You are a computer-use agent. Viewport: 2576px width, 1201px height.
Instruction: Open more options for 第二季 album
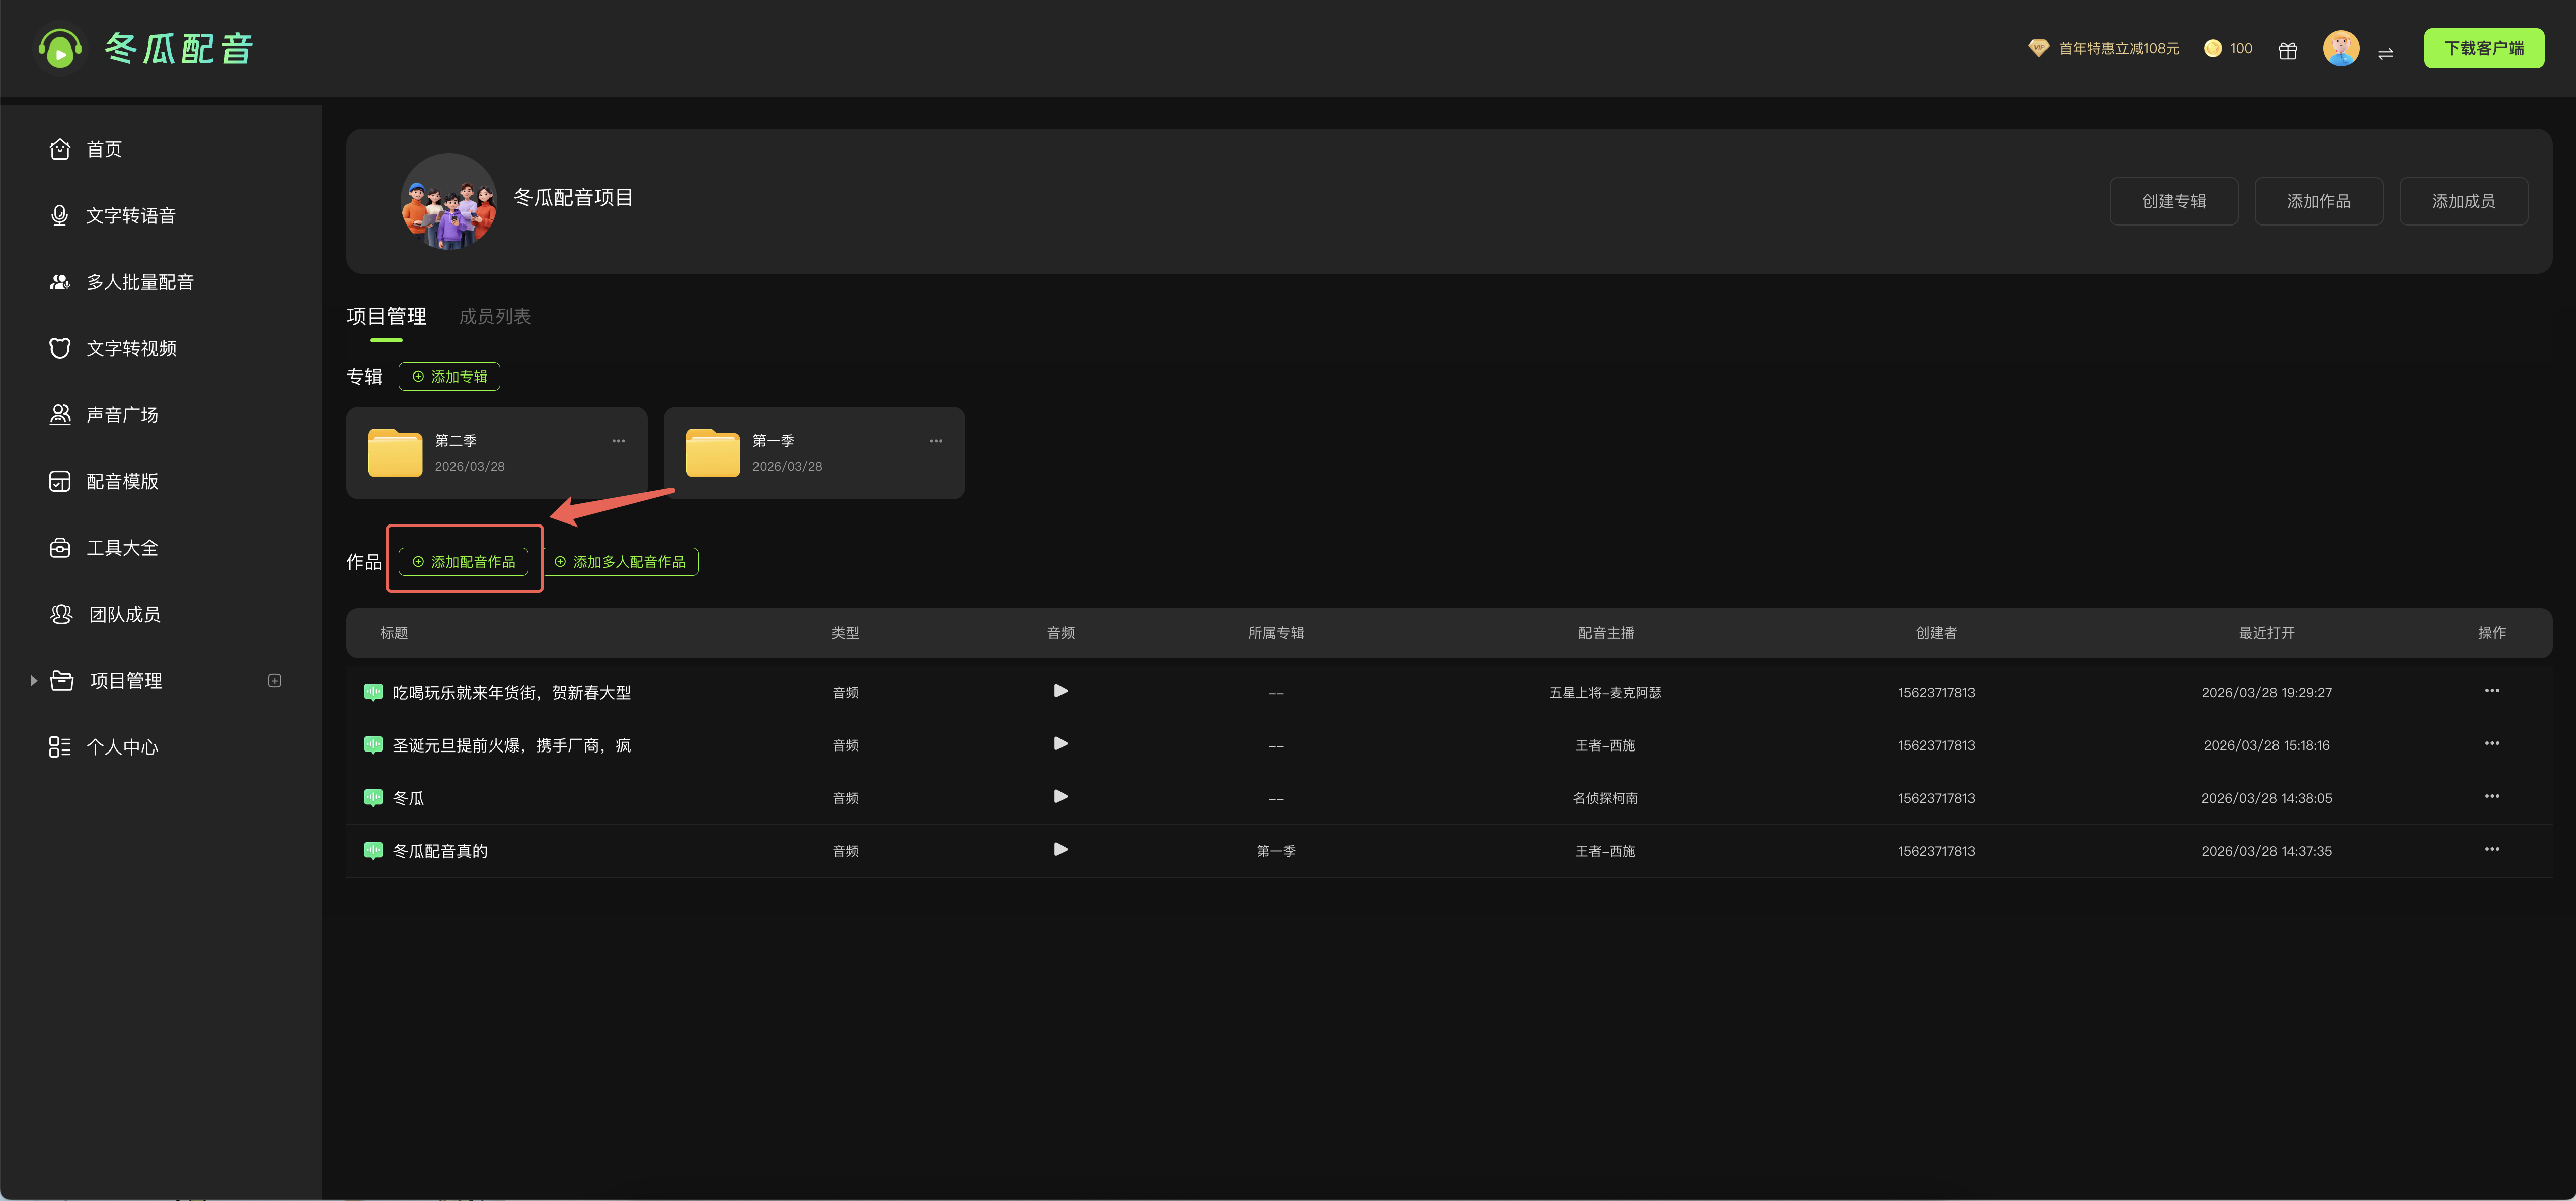click(618, 441)
